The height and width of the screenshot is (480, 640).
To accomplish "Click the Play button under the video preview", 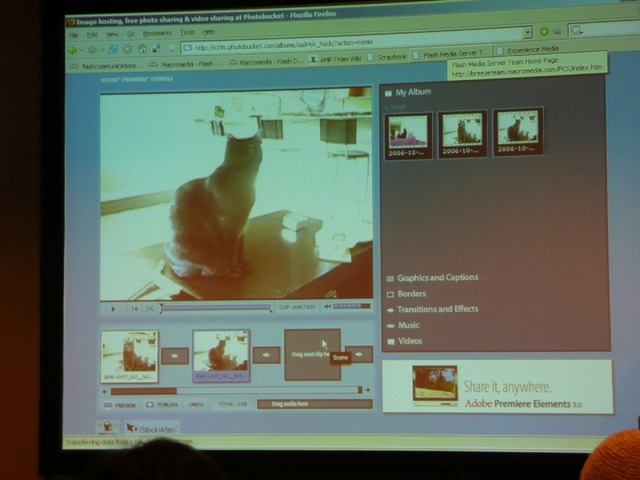I will [113, 309].
